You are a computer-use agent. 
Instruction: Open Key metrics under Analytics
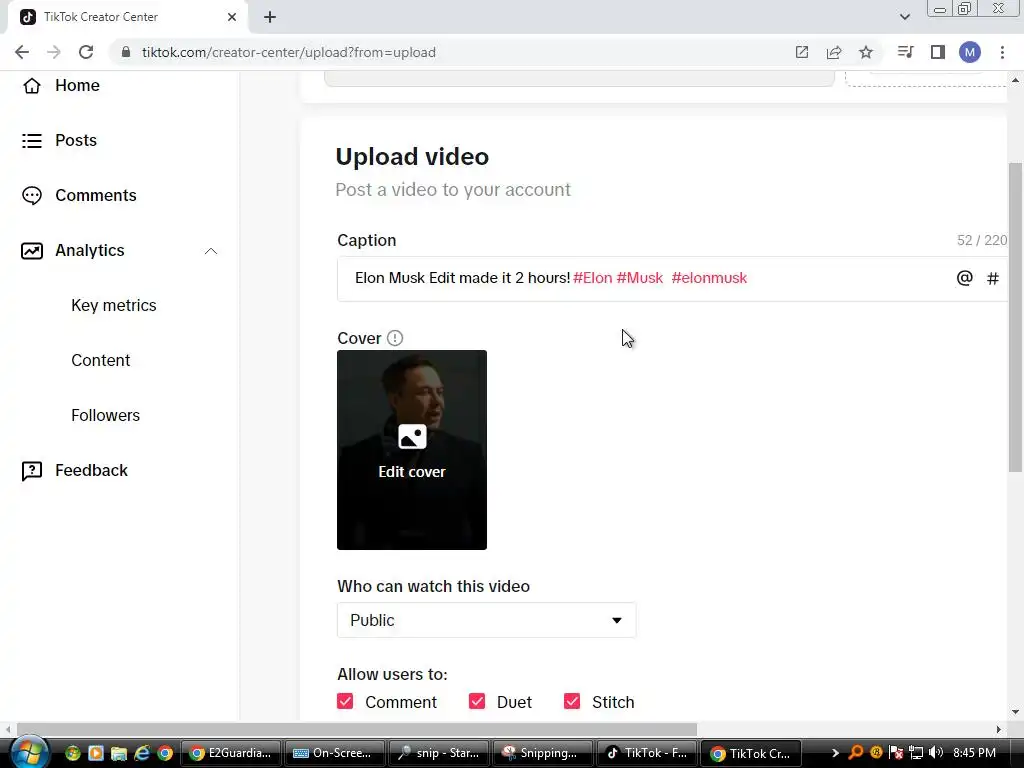(x=114, y=306)
